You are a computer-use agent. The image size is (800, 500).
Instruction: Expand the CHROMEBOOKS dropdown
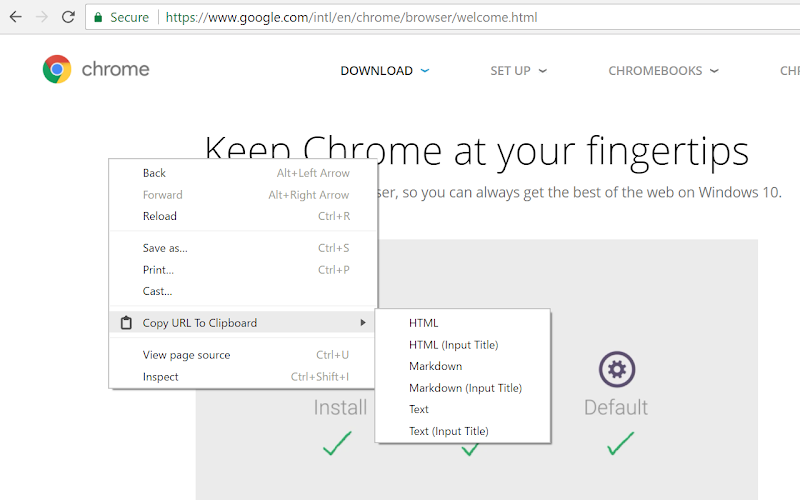(x=663, y=70)
